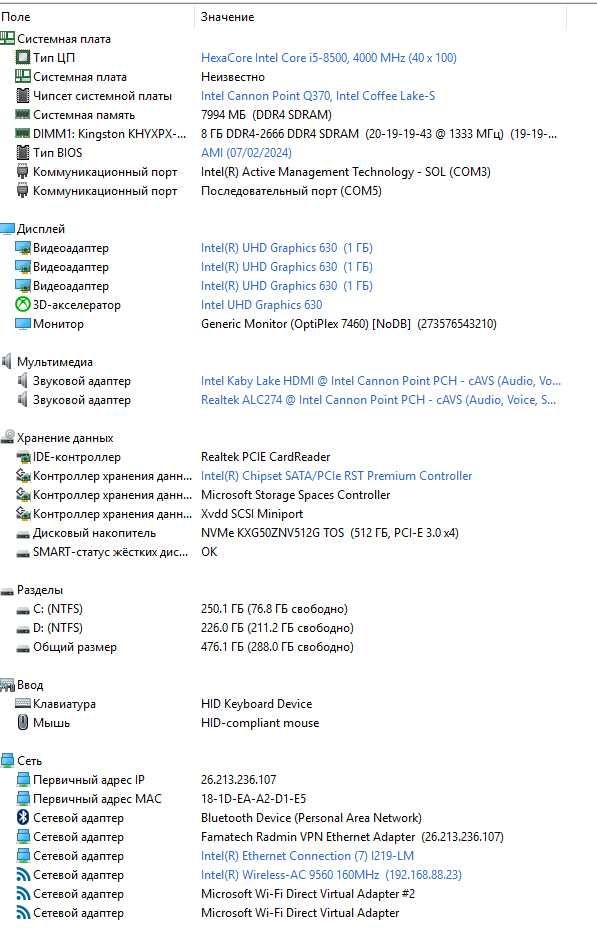Viewport: 597px width, 938px height.
Task: Open the Intel Chipset SATA/PCIe RST Premium Controller link
Action: click(x=336, y=476)
